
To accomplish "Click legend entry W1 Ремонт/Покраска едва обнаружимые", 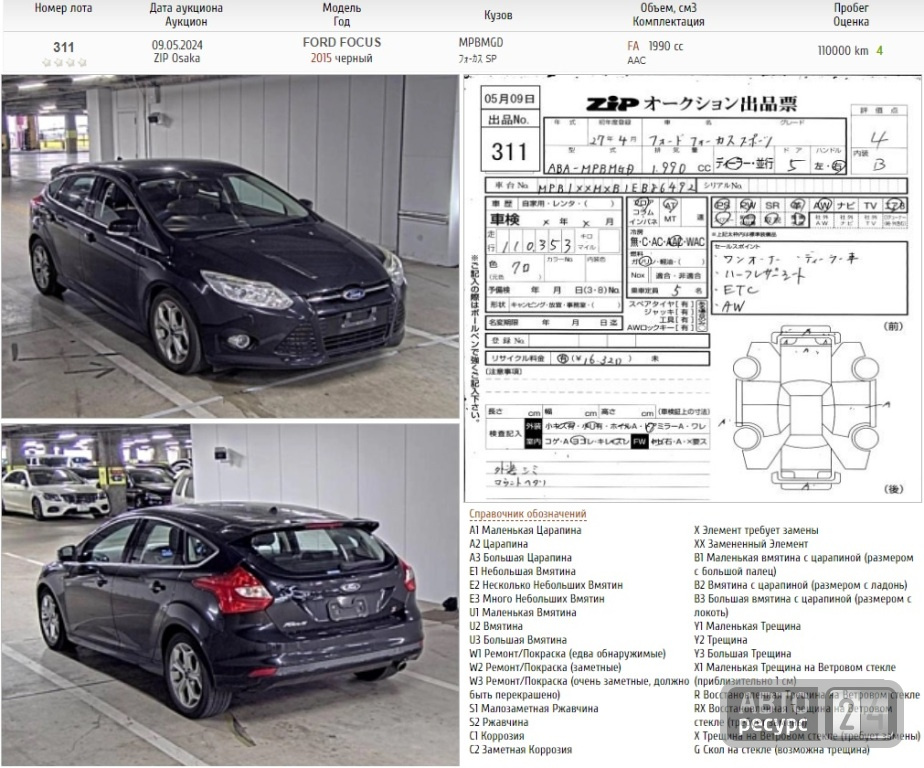I will click(567, 654).
